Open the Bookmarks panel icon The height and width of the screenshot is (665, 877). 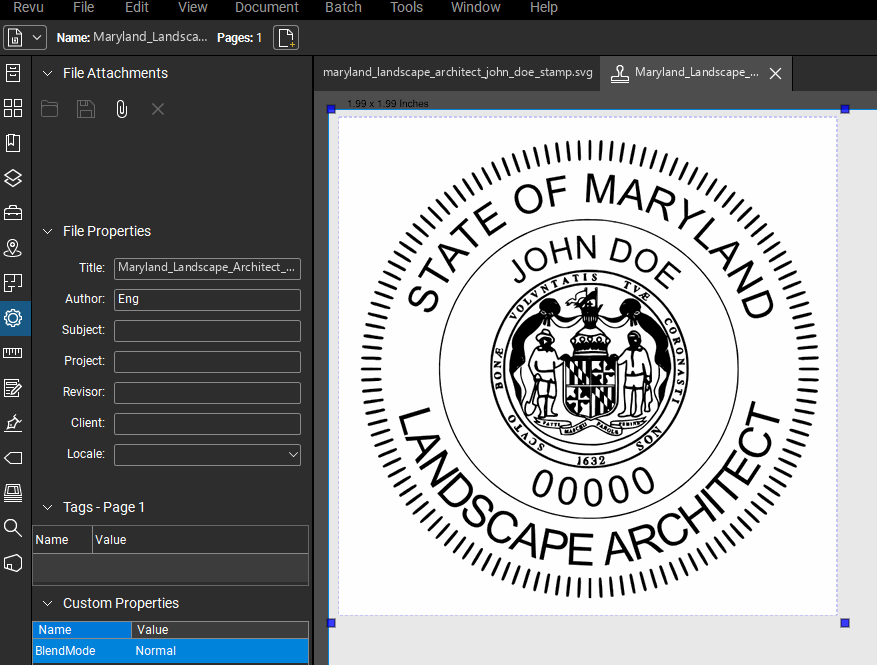click(13, 143)
